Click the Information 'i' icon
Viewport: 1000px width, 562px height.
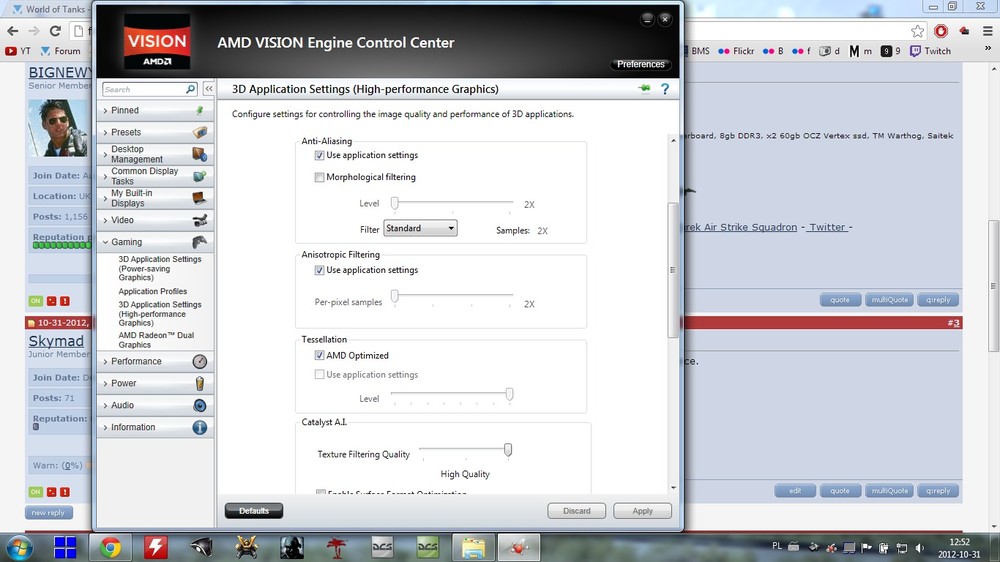point(200,427)
